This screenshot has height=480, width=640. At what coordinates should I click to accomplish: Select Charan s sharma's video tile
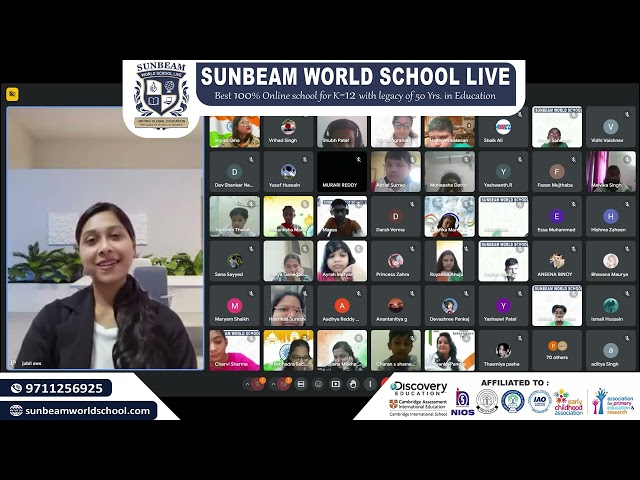click(396, 350)
